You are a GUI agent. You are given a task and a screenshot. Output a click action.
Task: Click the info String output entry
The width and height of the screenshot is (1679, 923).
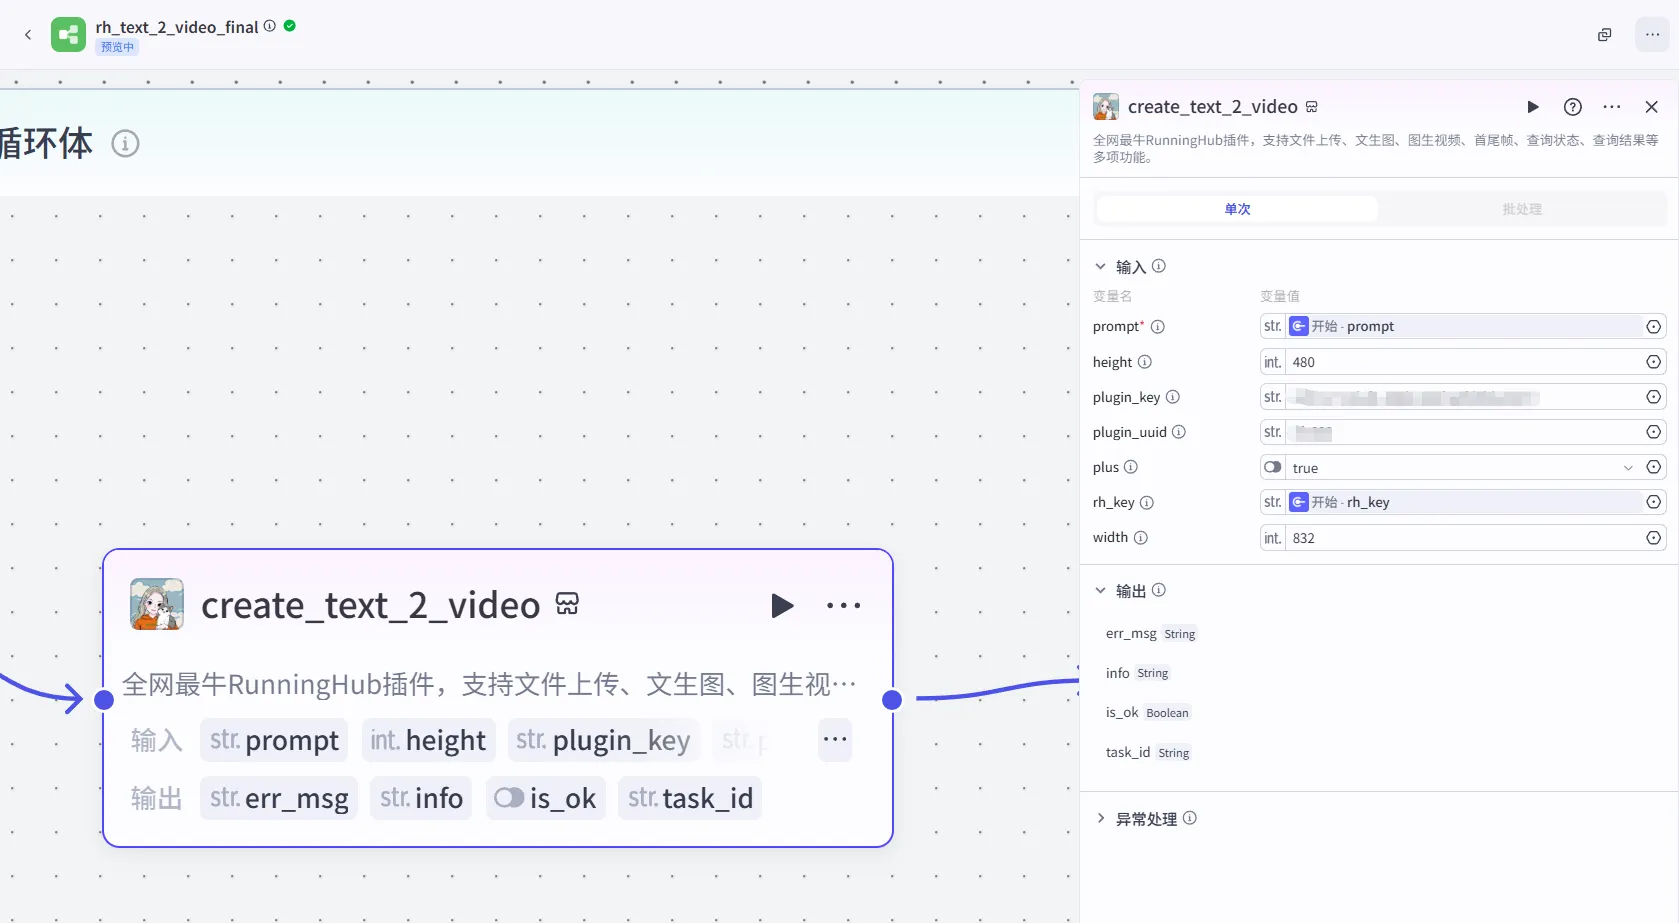pos(1137,673)
